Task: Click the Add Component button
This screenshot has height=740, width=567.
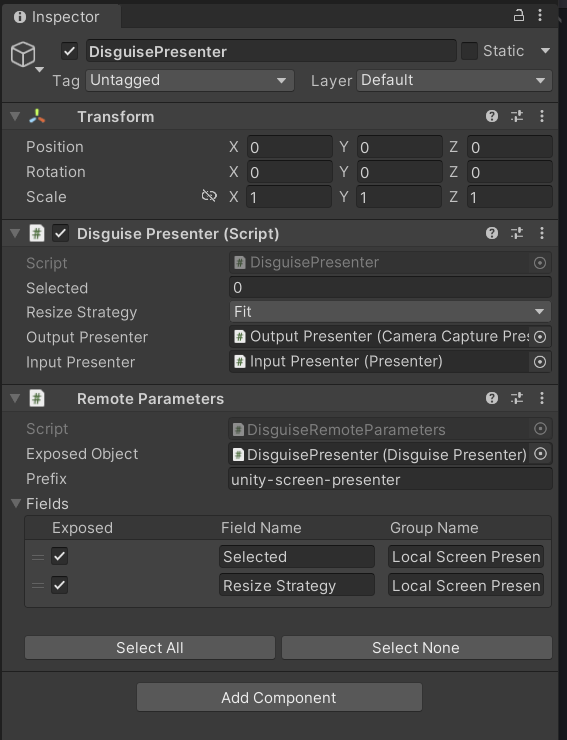Action: click(279, 697)
